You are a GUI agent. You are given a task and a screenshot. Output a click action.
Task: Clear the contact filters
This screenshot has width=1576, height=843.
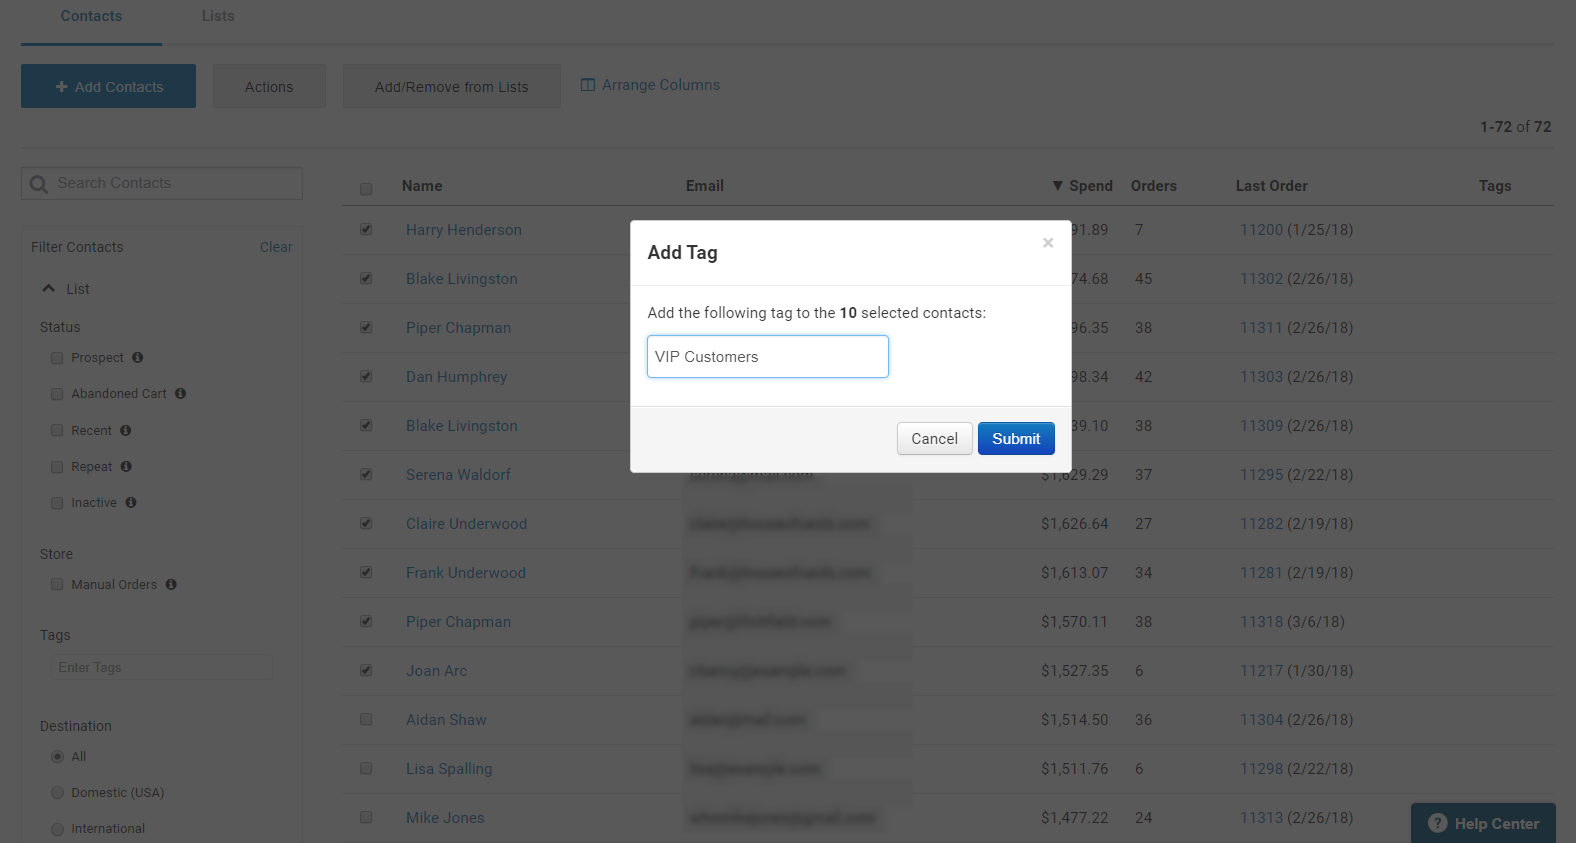pyautogui.click(x=276, y=247)
